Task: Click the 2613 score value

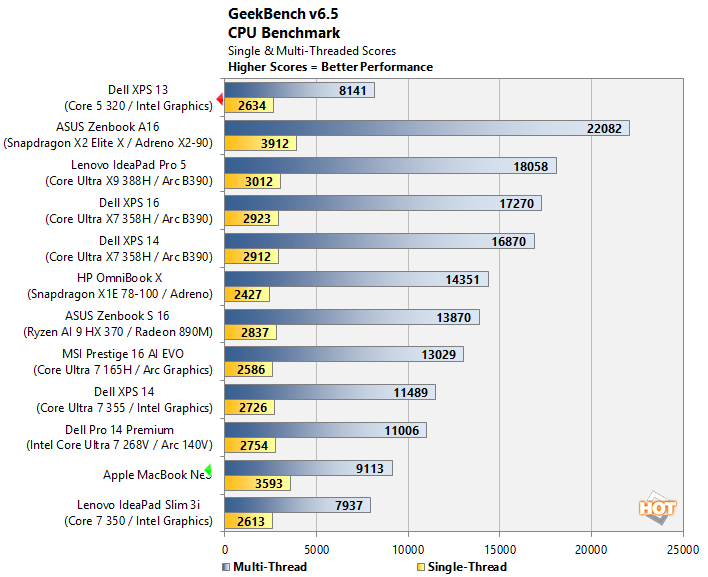Action: [251, 522]
